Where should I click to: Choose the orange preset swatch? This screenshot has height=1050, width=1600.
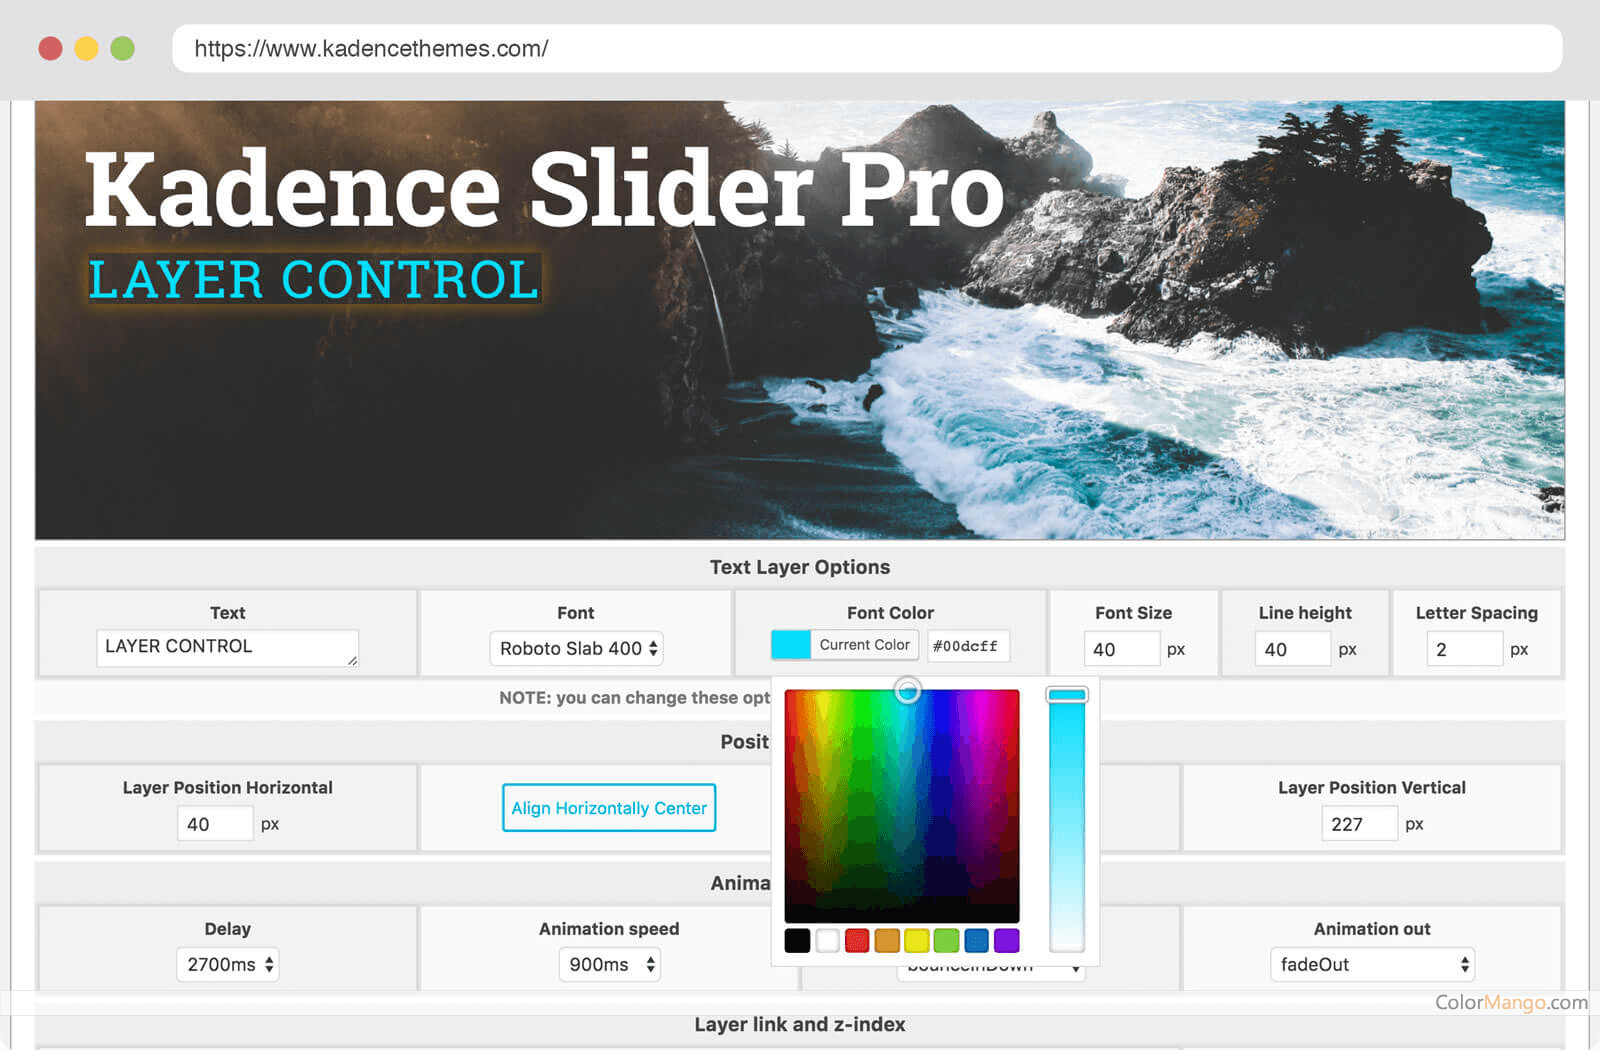pyautogui.click(x=887, y=940)
